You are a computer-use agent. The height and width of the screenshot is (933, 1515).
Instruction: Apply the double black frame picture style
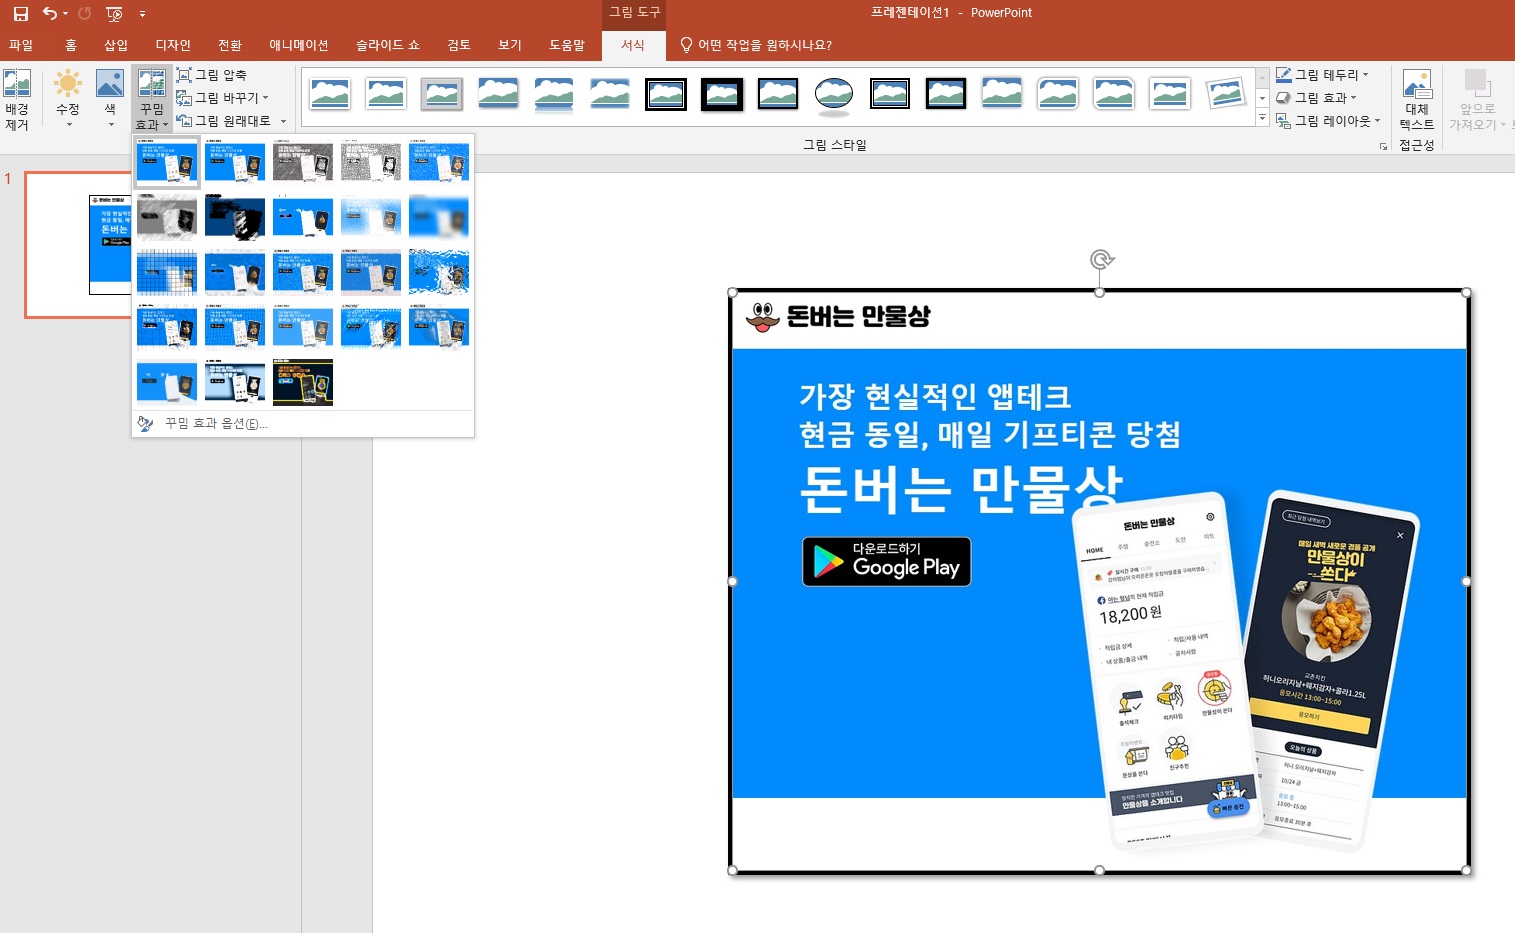(666, 93)
